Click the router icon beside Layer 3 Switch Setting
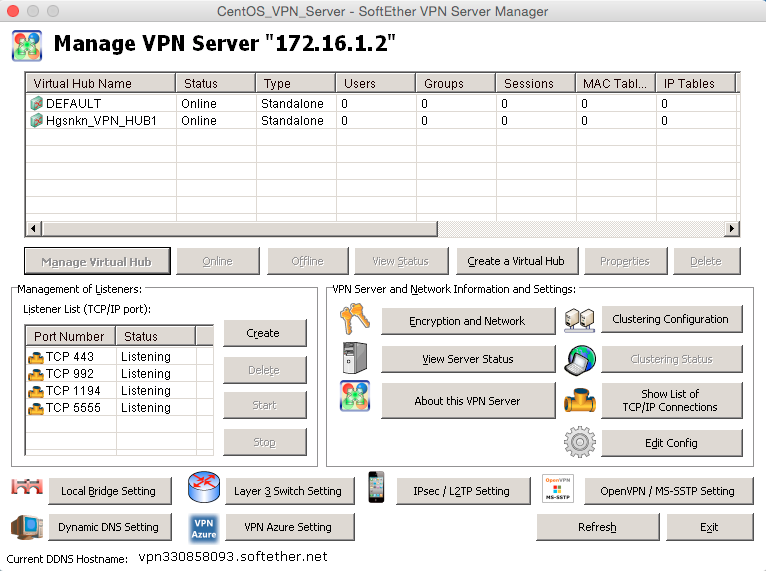The height and width of the screenshot is (571, 766). coord(204,487)
